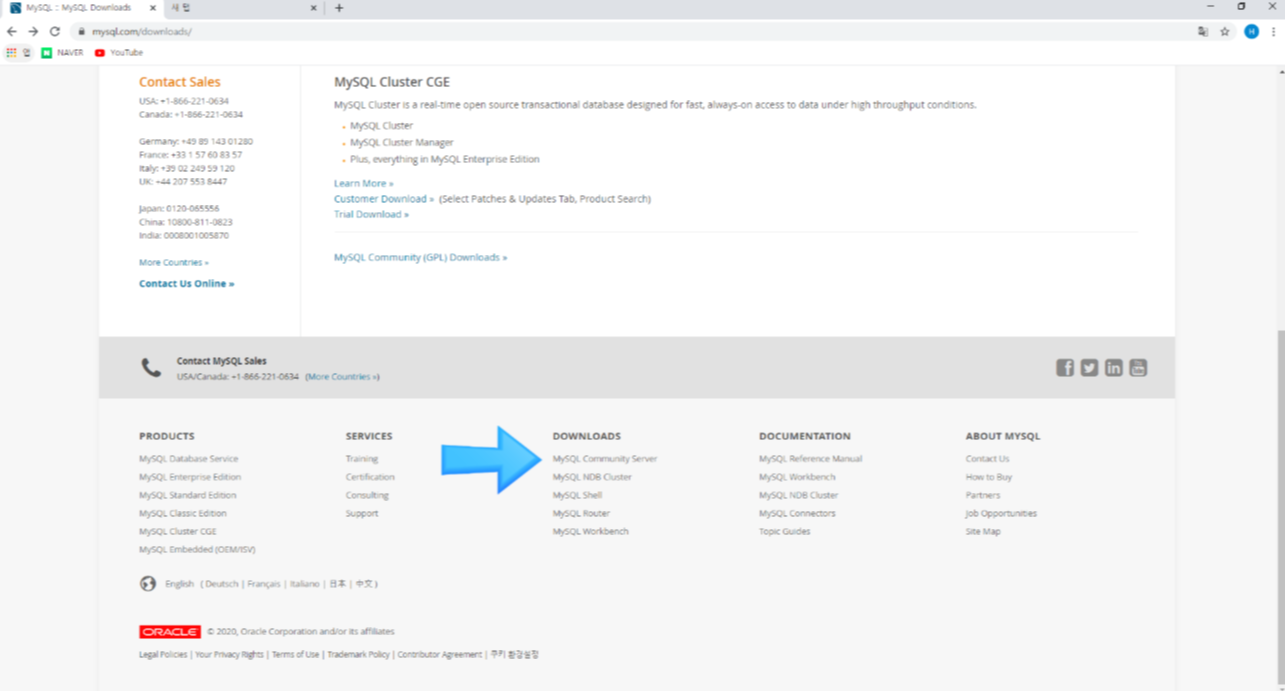Screen dimensions: 1285x691
Task: Switch language to Français
Action: (264, 584)
